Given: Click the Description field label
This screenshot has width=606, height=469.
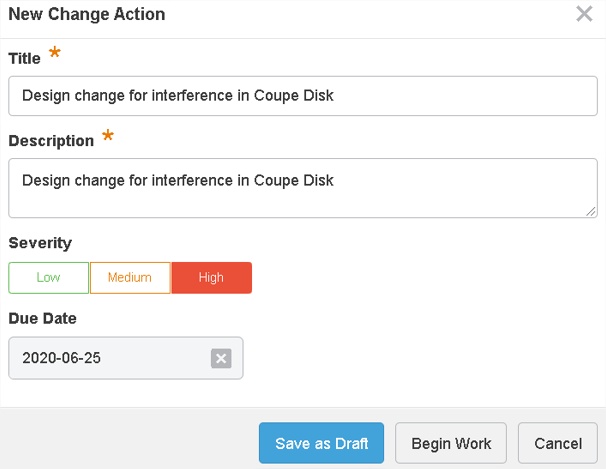Looking at the screenshot, I should click(51, 141).
